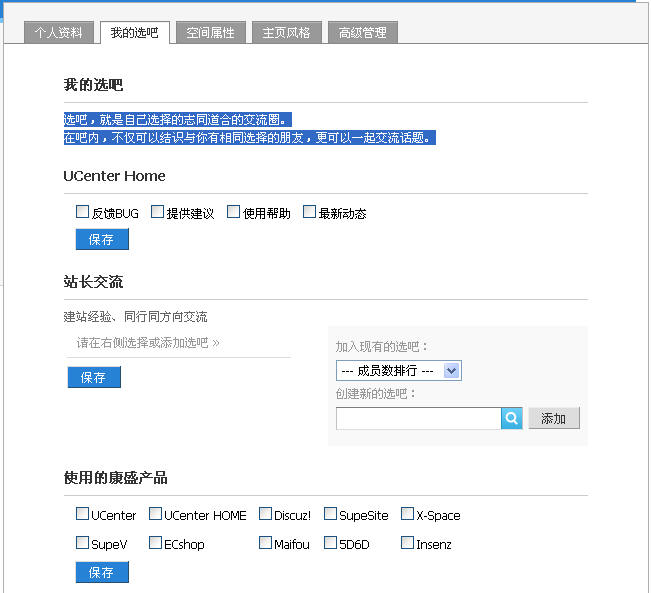The image size is (651, 593).
Task: Tick the ECshop checkbox
Action: (156, 543)
